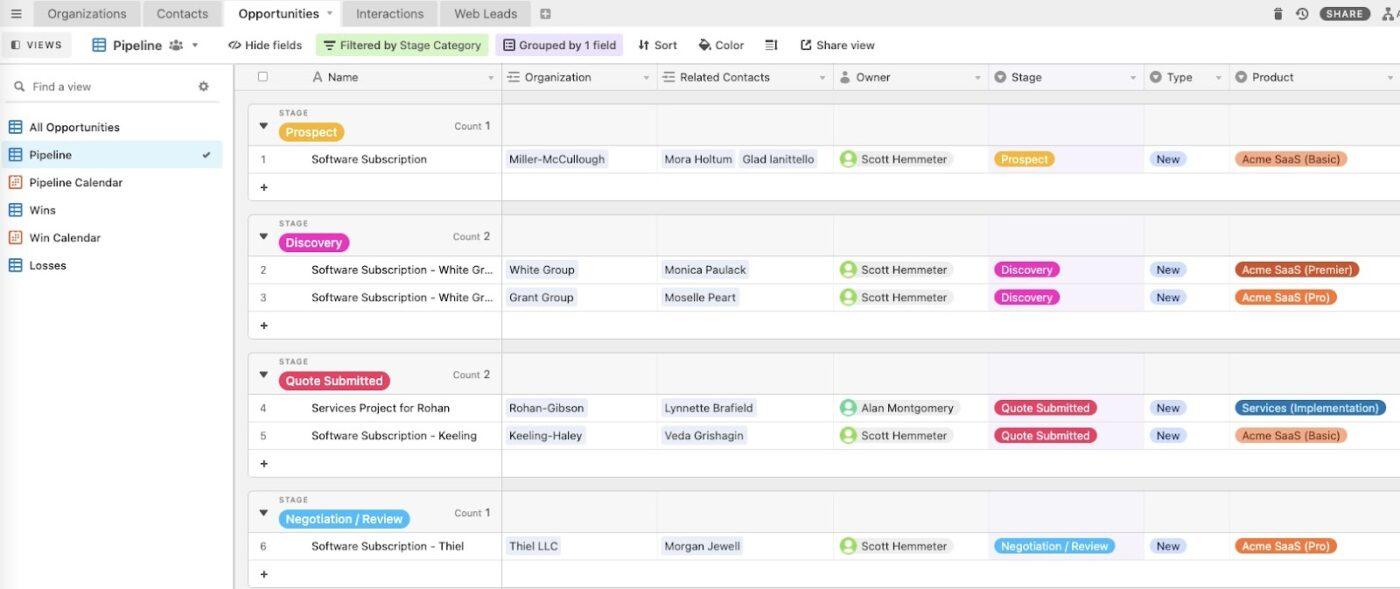1400x589 pixels.
Task: Switch to the Interactions tab
Action: click(390, 14)
